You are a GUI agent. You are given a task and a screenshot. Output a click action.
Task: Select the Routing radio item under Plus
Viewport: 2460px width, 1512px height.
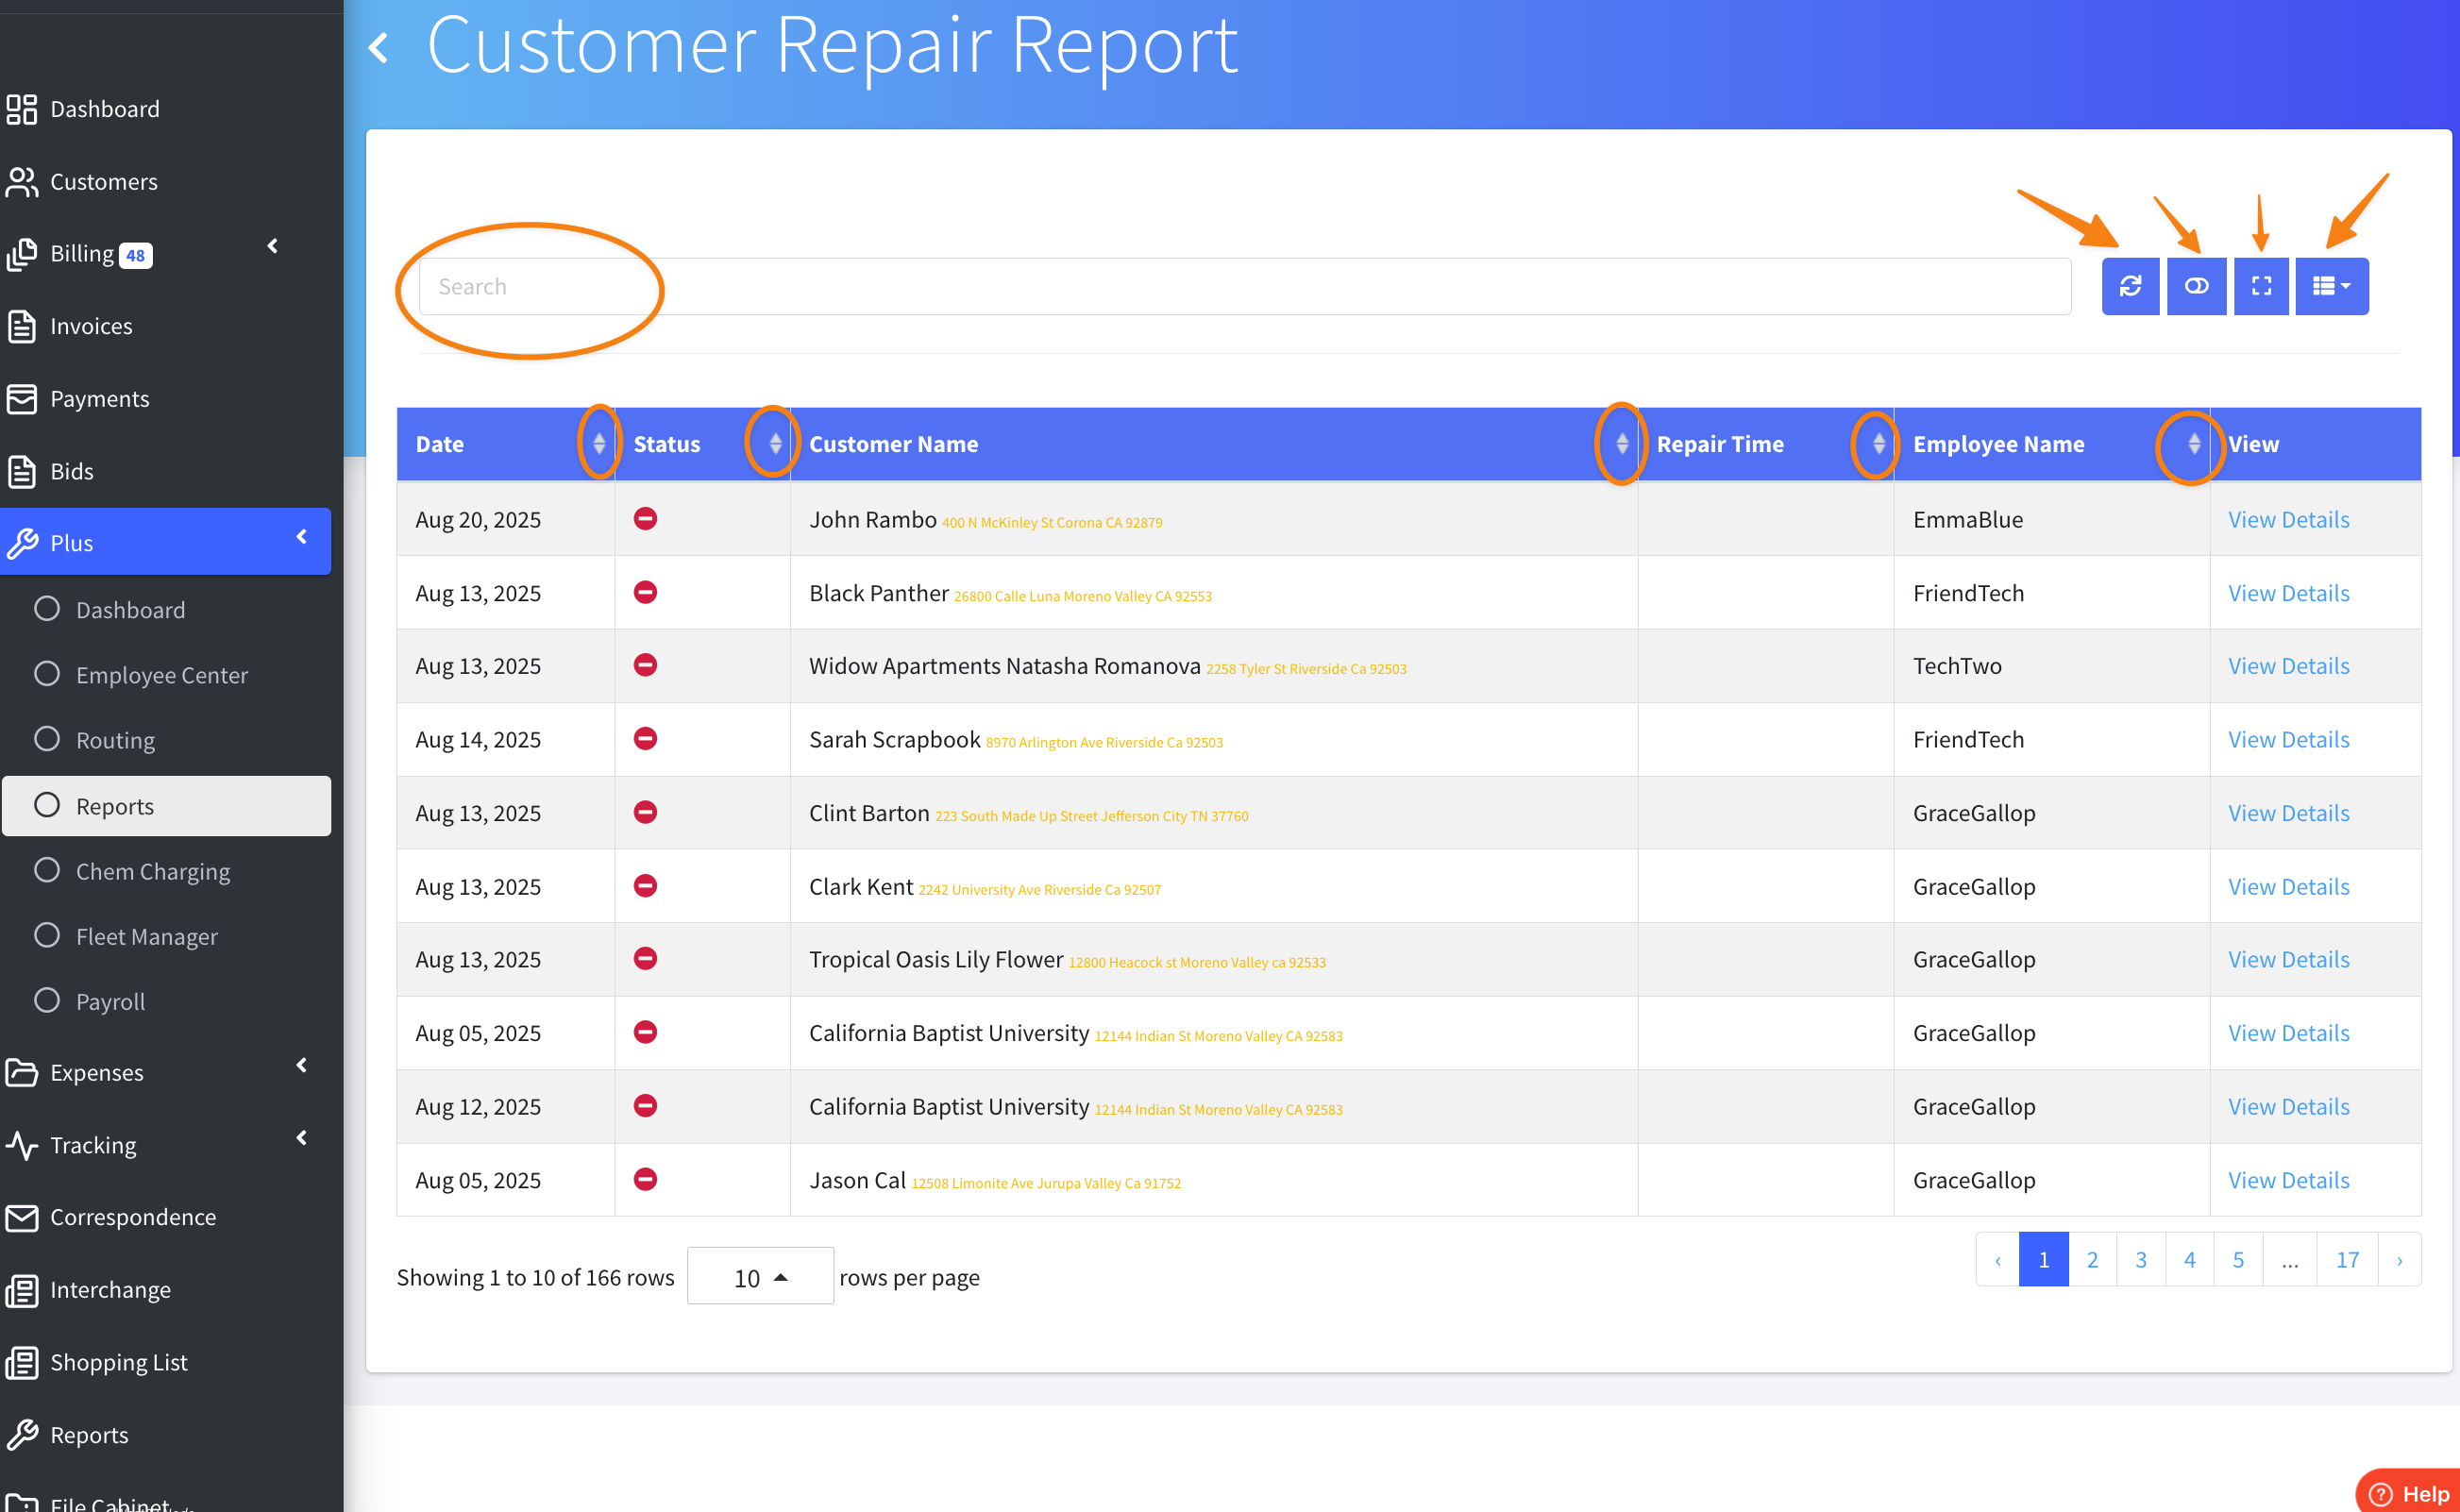click(x=47, y=739)
